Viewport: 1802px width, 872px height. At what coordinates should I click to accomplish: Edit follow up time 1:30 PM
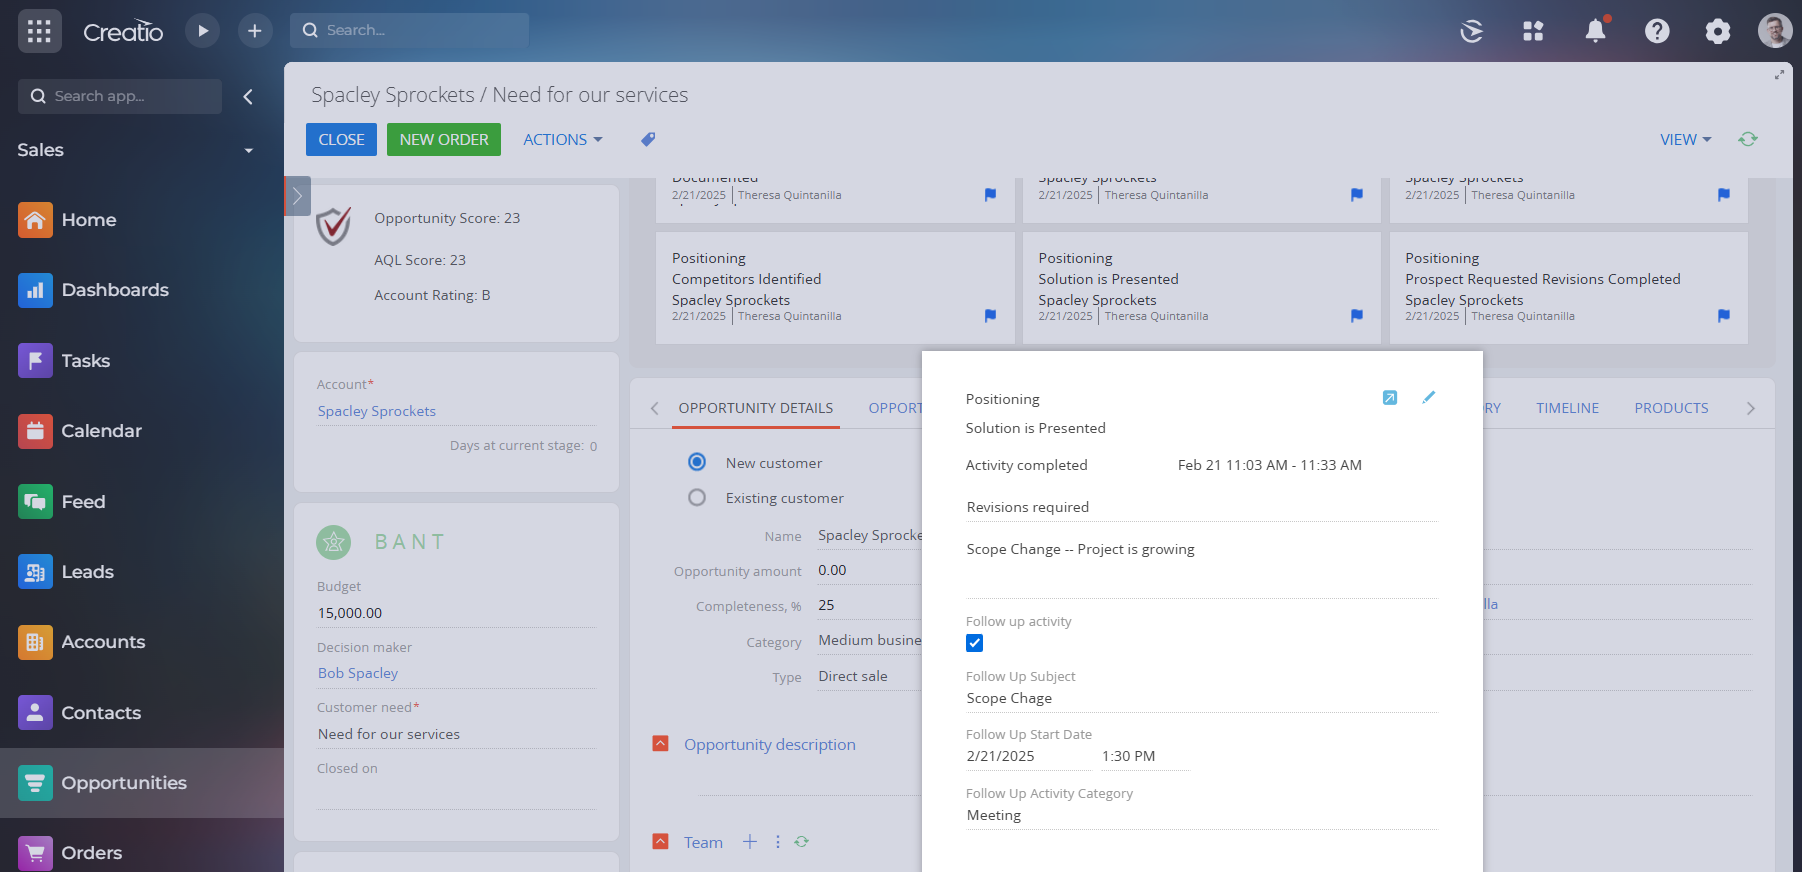point(1145,756)
